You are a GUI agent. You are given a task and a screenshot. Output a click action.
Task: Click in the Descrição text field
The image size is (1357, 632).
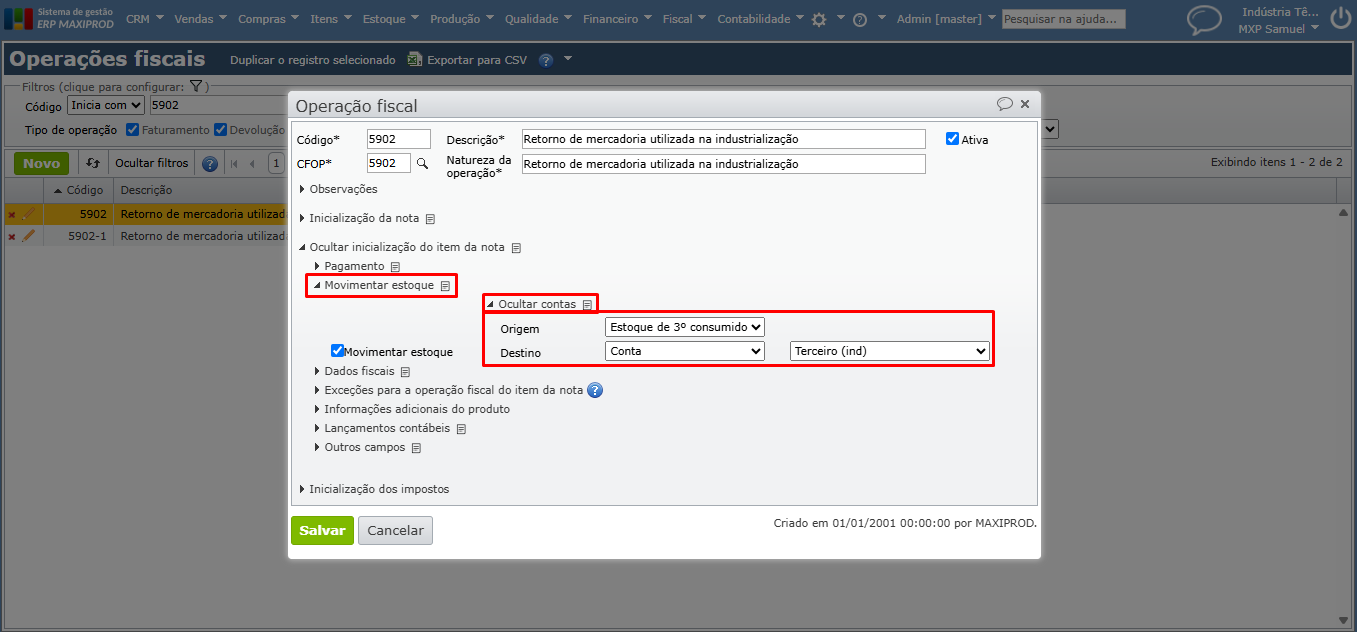(723, 139)
